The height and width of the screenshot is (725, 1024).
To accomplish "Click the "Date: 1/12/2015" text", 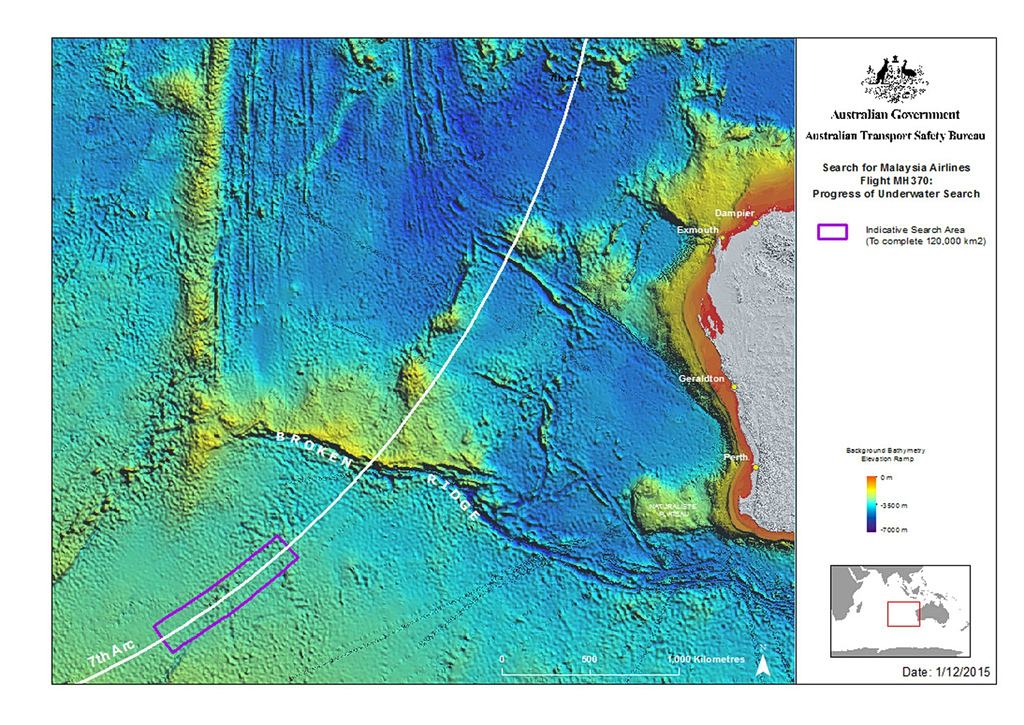I will click(x=946, y=672).
